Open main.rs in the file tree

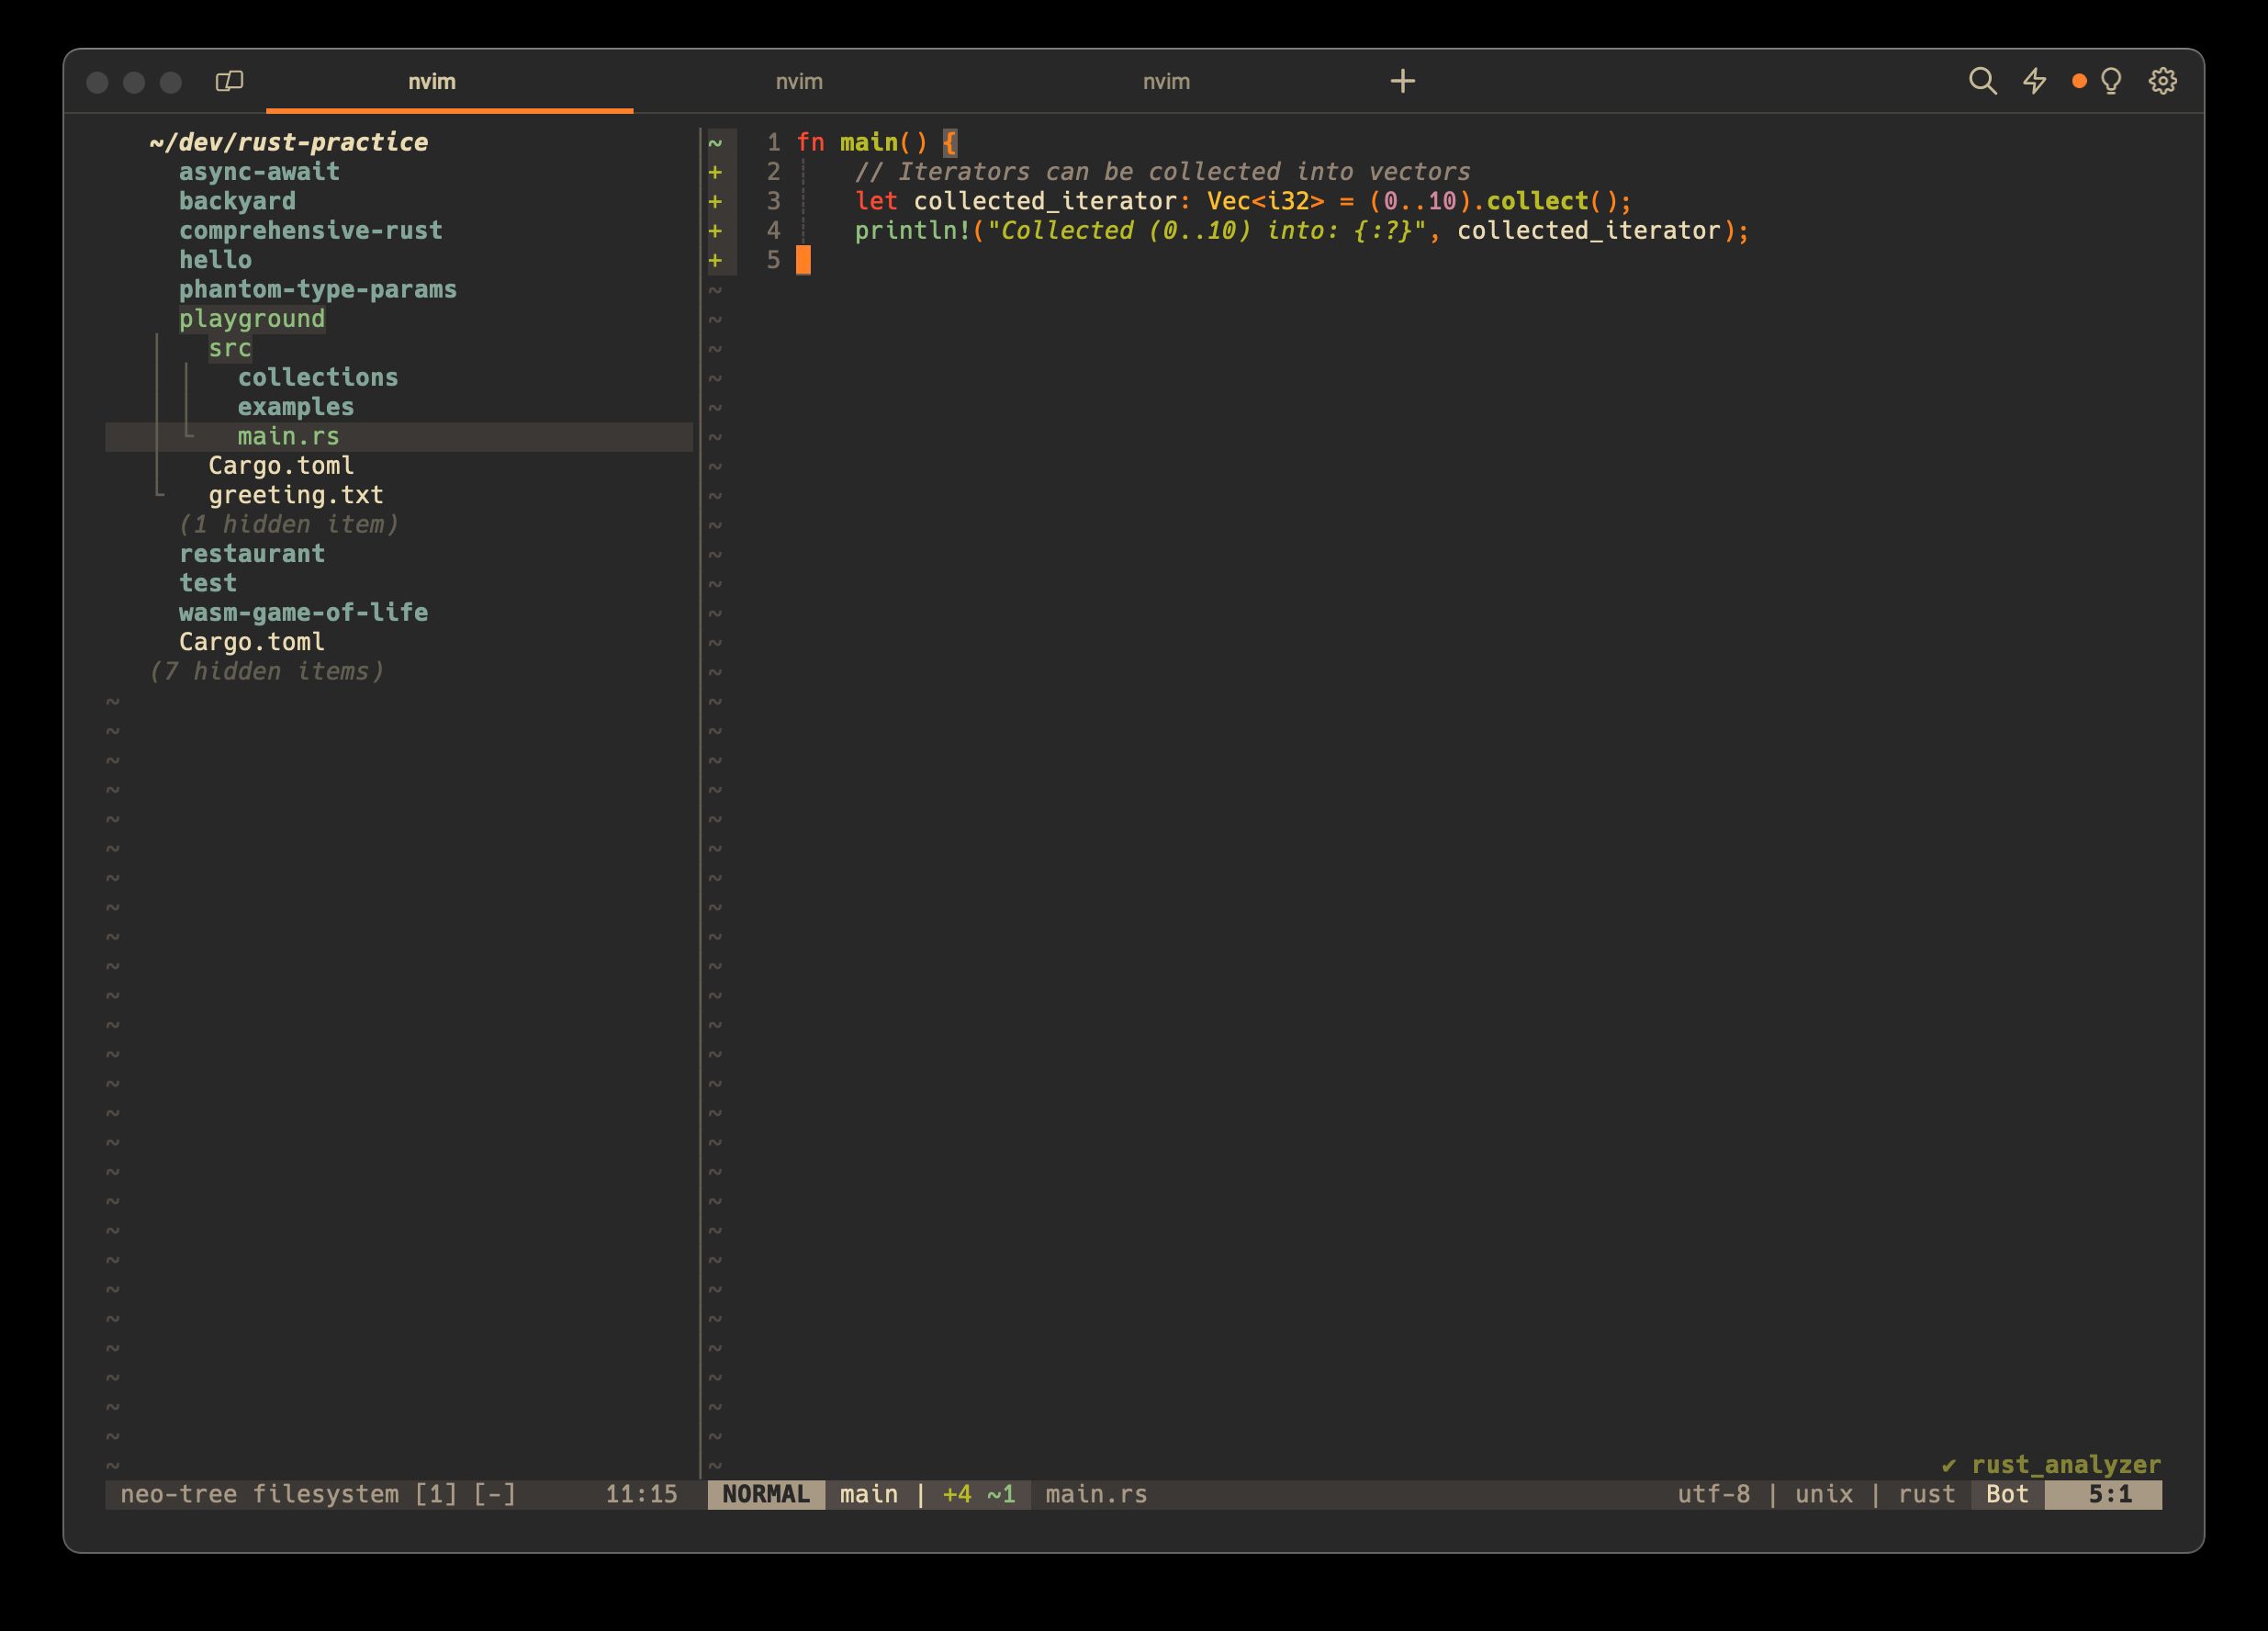coord(288,436)
